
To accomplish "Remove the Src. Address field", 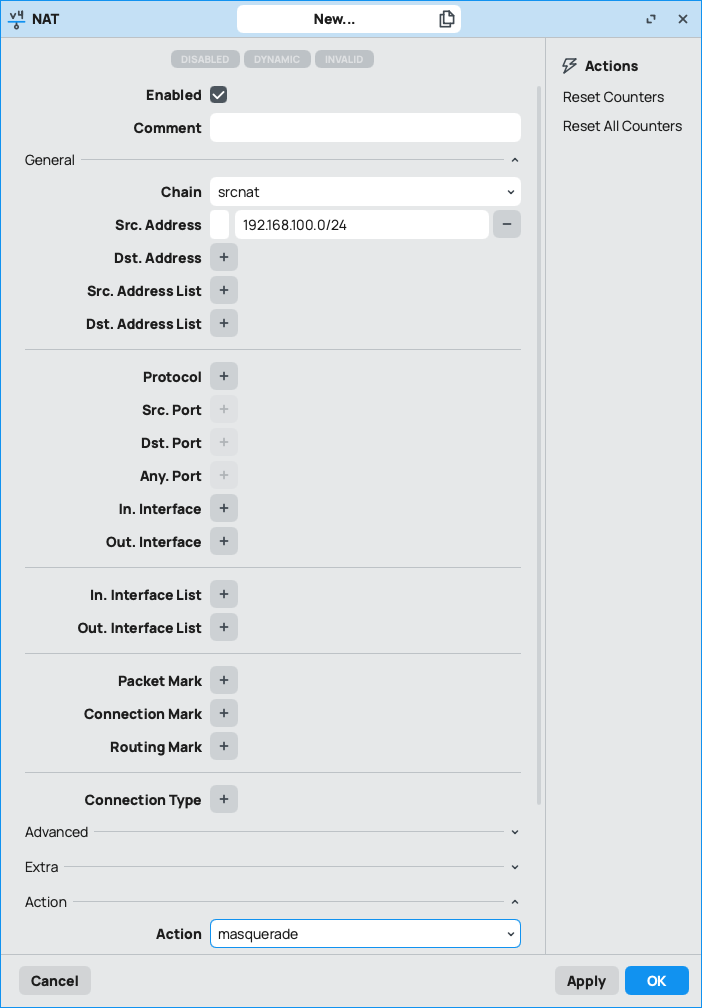I will point(506,224).
